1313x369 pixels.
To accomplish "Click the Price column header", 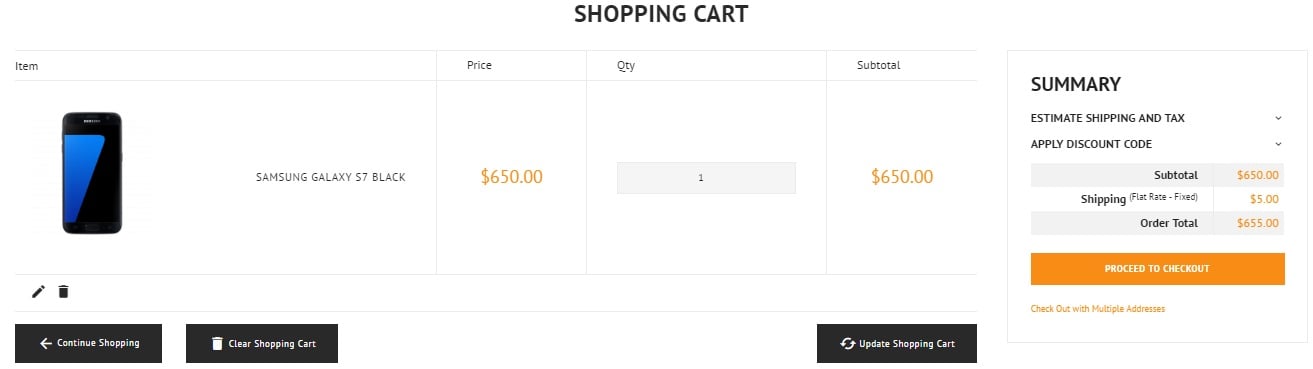I will pyautogui.click(x=479, y=66).
